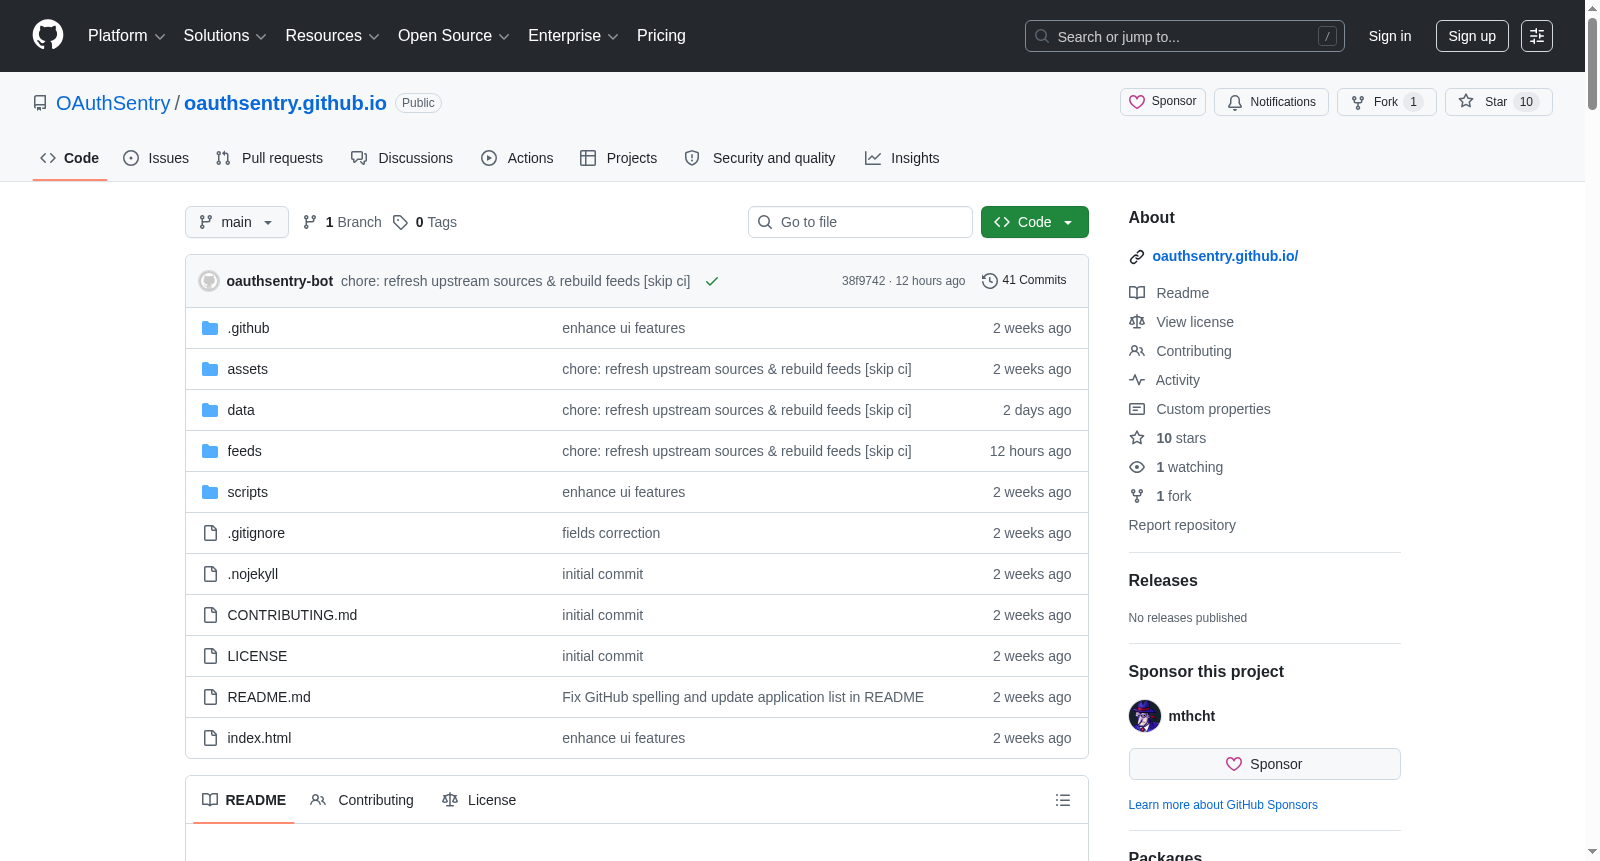Open the oauthsentry.github.io/ website link
The height and width of the screenshot is (861, 1600).
click(x=1225, y=256)
